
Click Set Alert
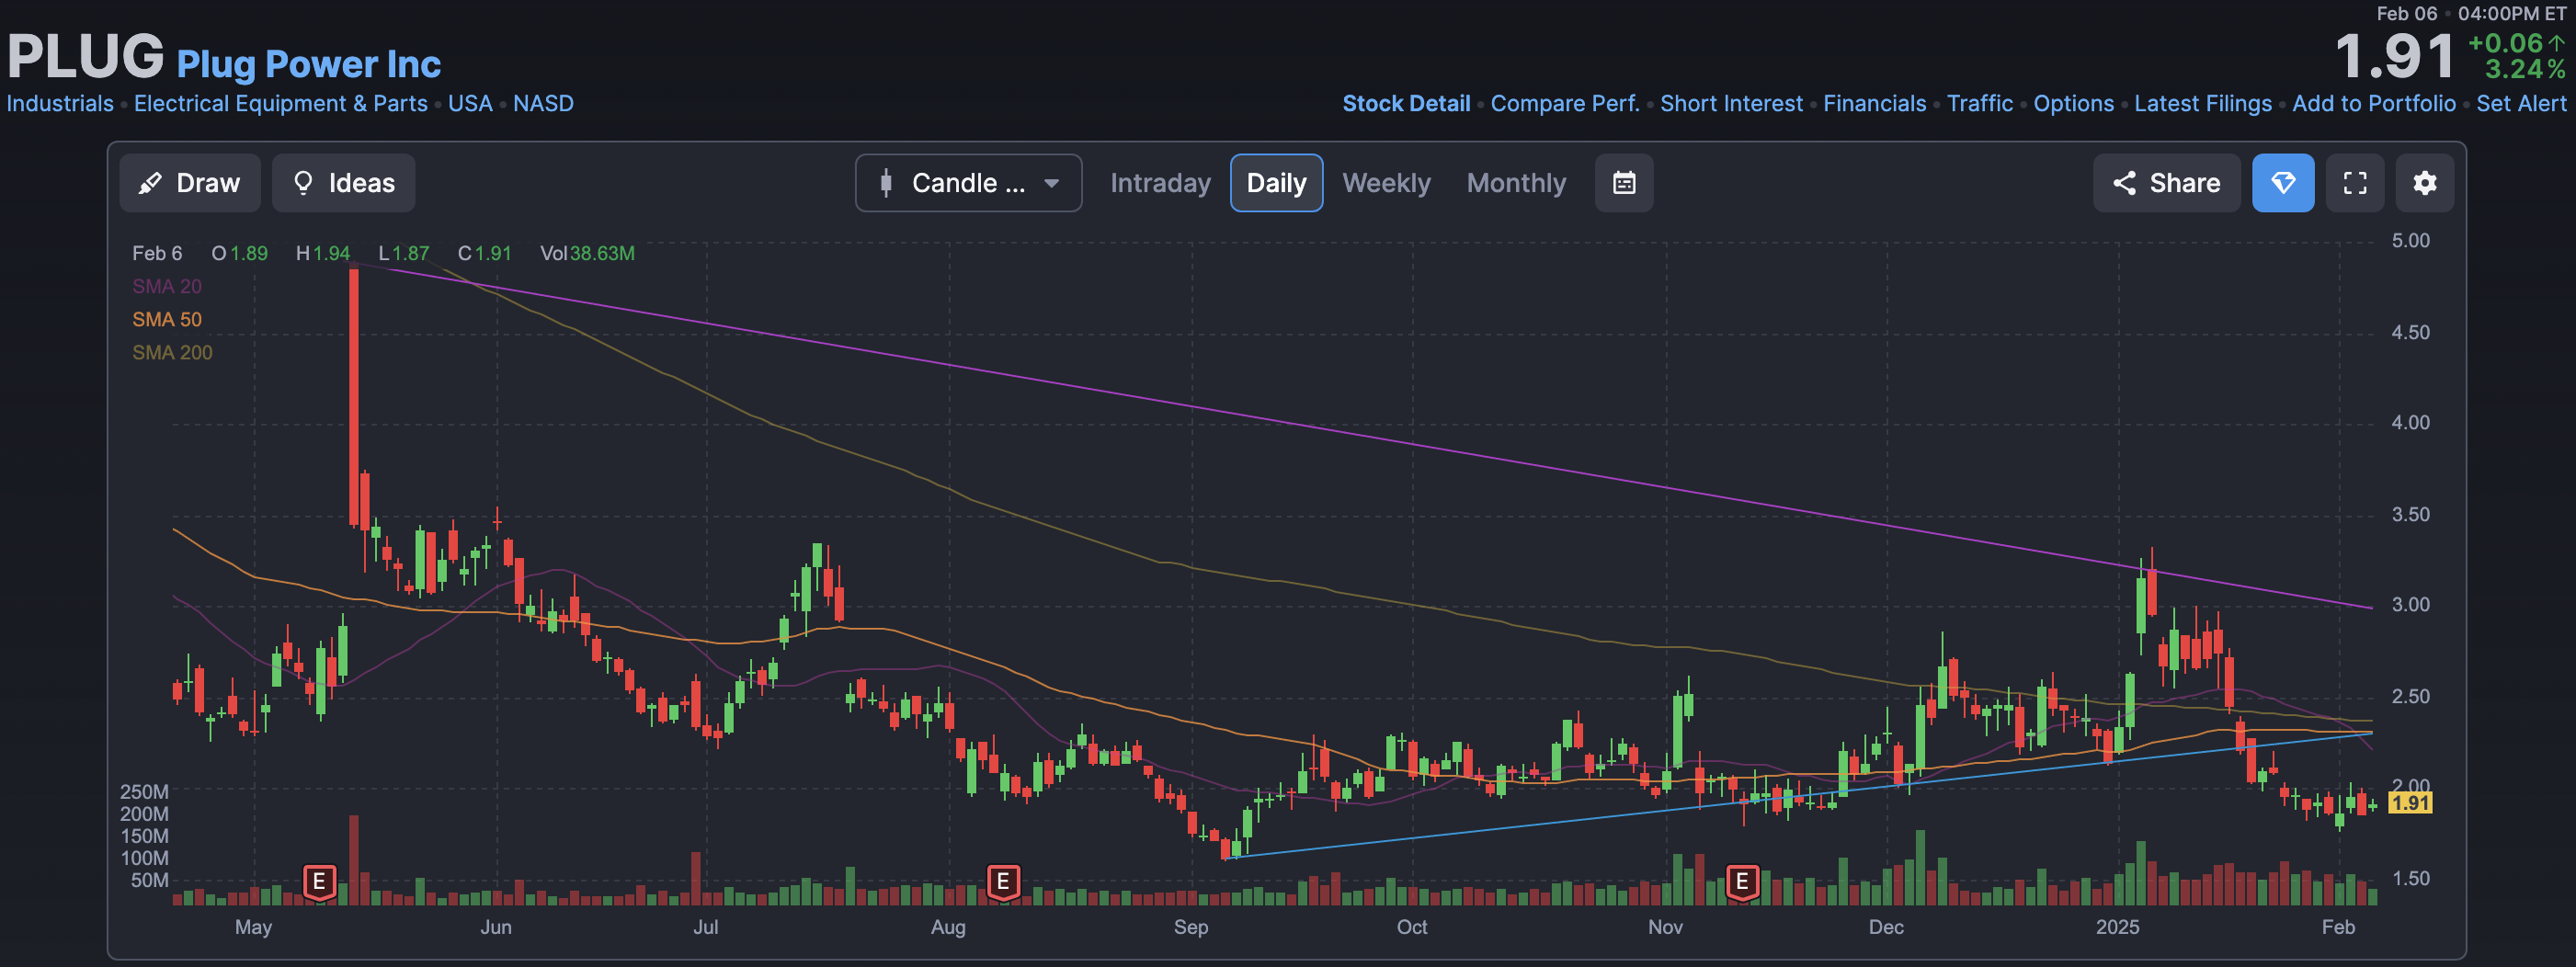click(x=2521, y=104)
